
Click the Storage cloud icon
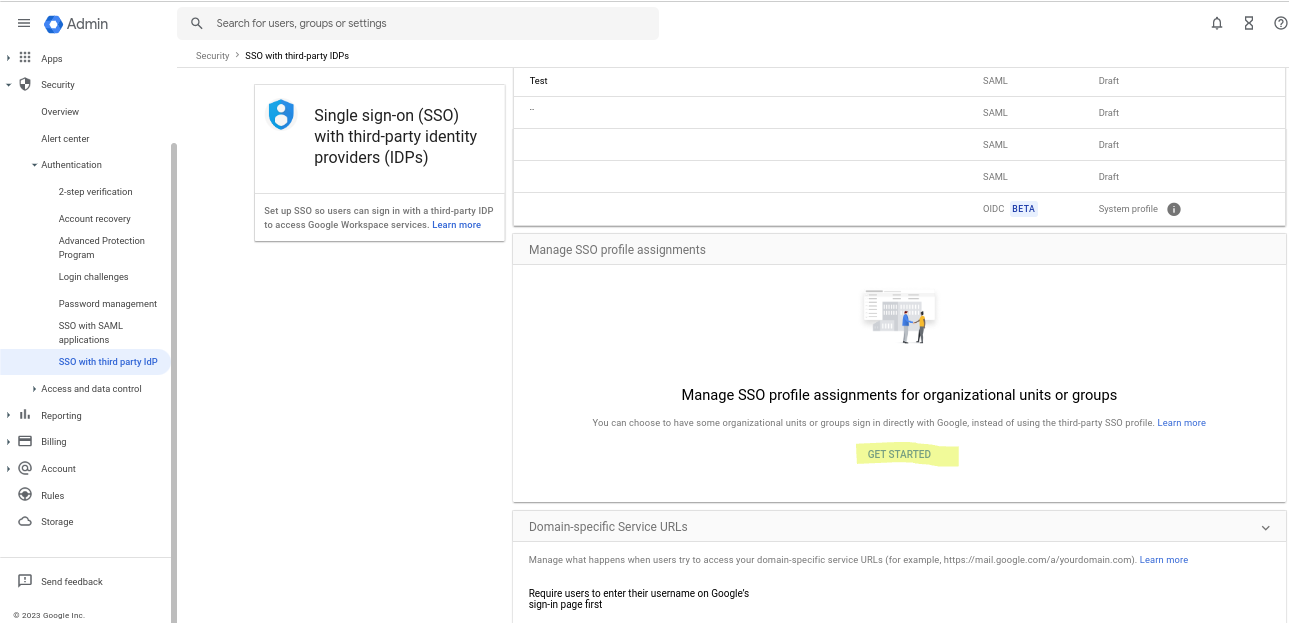tap(25, 521)
